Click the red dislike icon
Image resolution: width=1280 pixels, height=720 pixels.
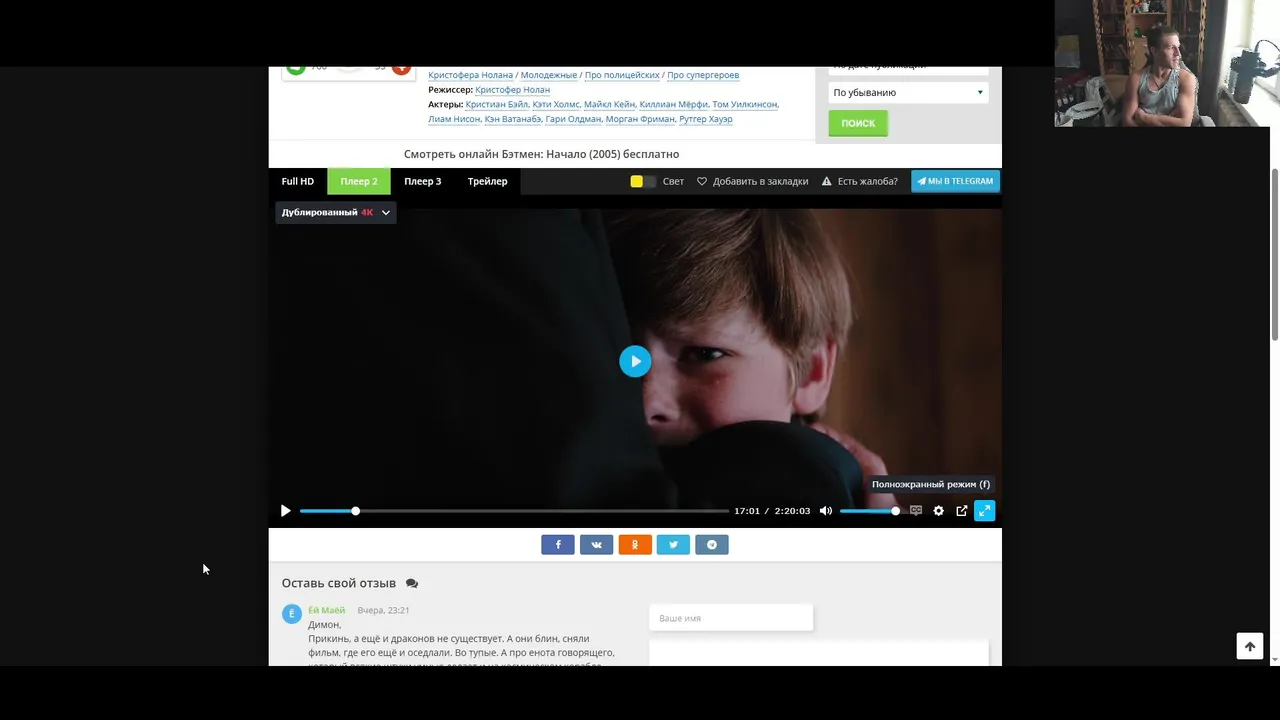coord(401,69)
